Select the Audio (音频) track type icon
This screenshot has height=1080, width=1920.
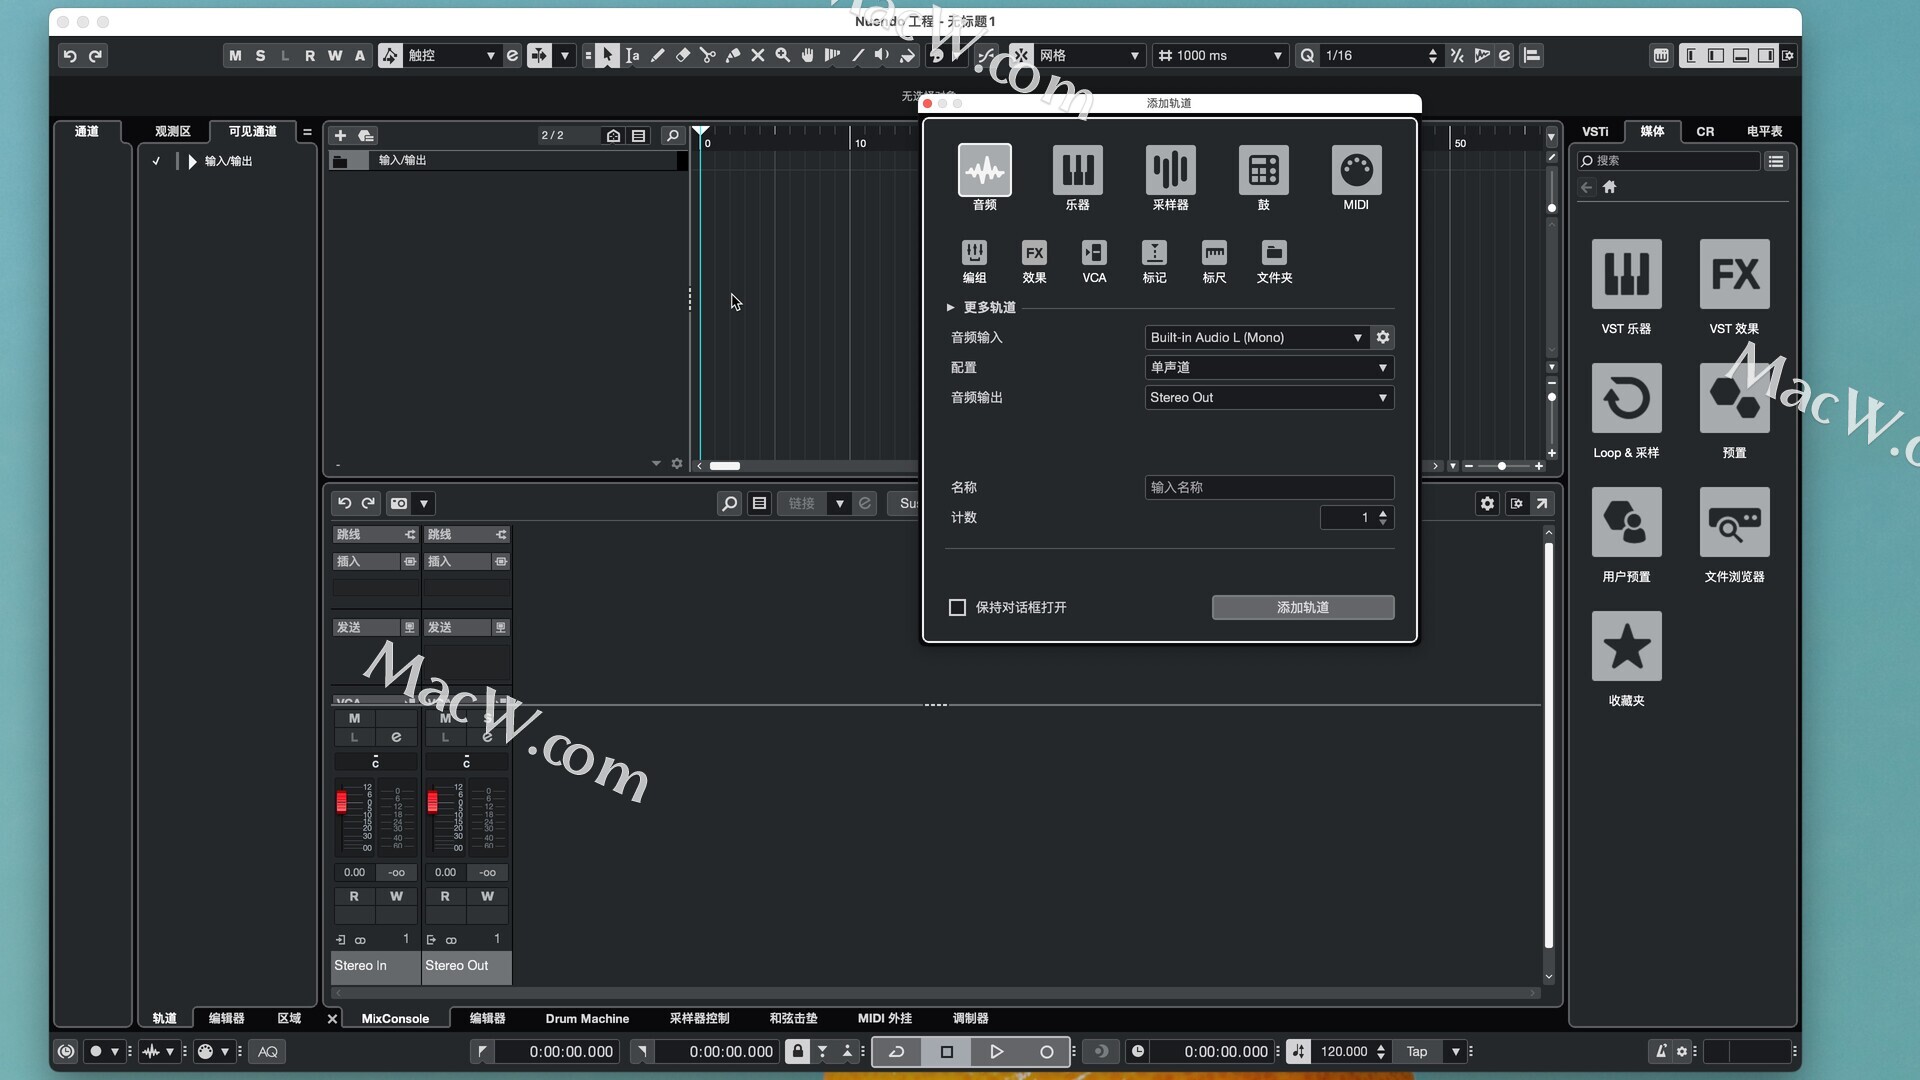pyautogui.click(x=984, y=171)
